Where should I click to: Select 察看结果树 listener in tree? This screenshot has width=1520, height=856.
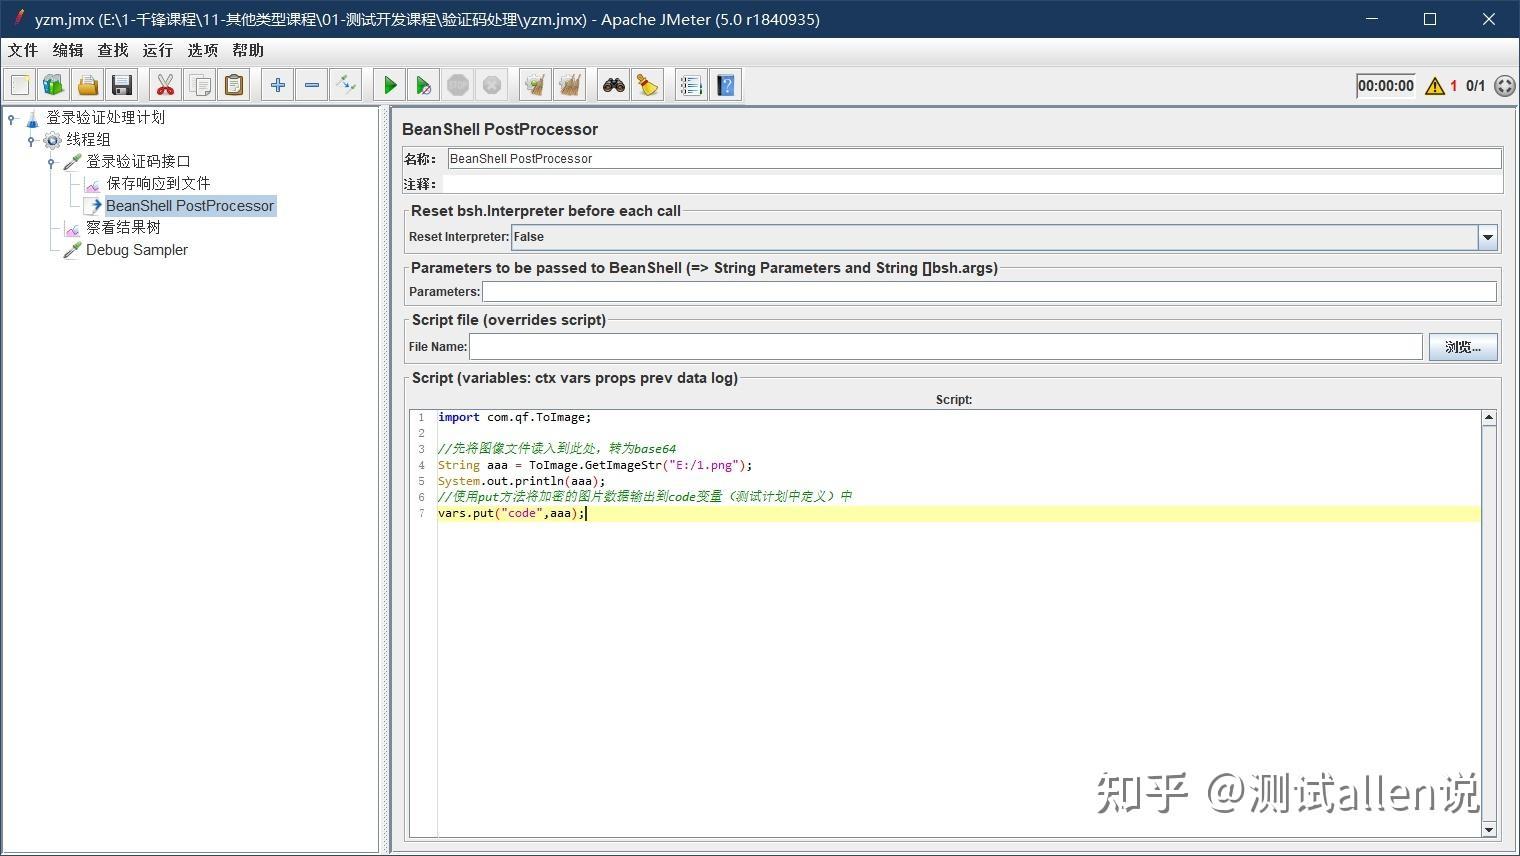coord(123,227)
